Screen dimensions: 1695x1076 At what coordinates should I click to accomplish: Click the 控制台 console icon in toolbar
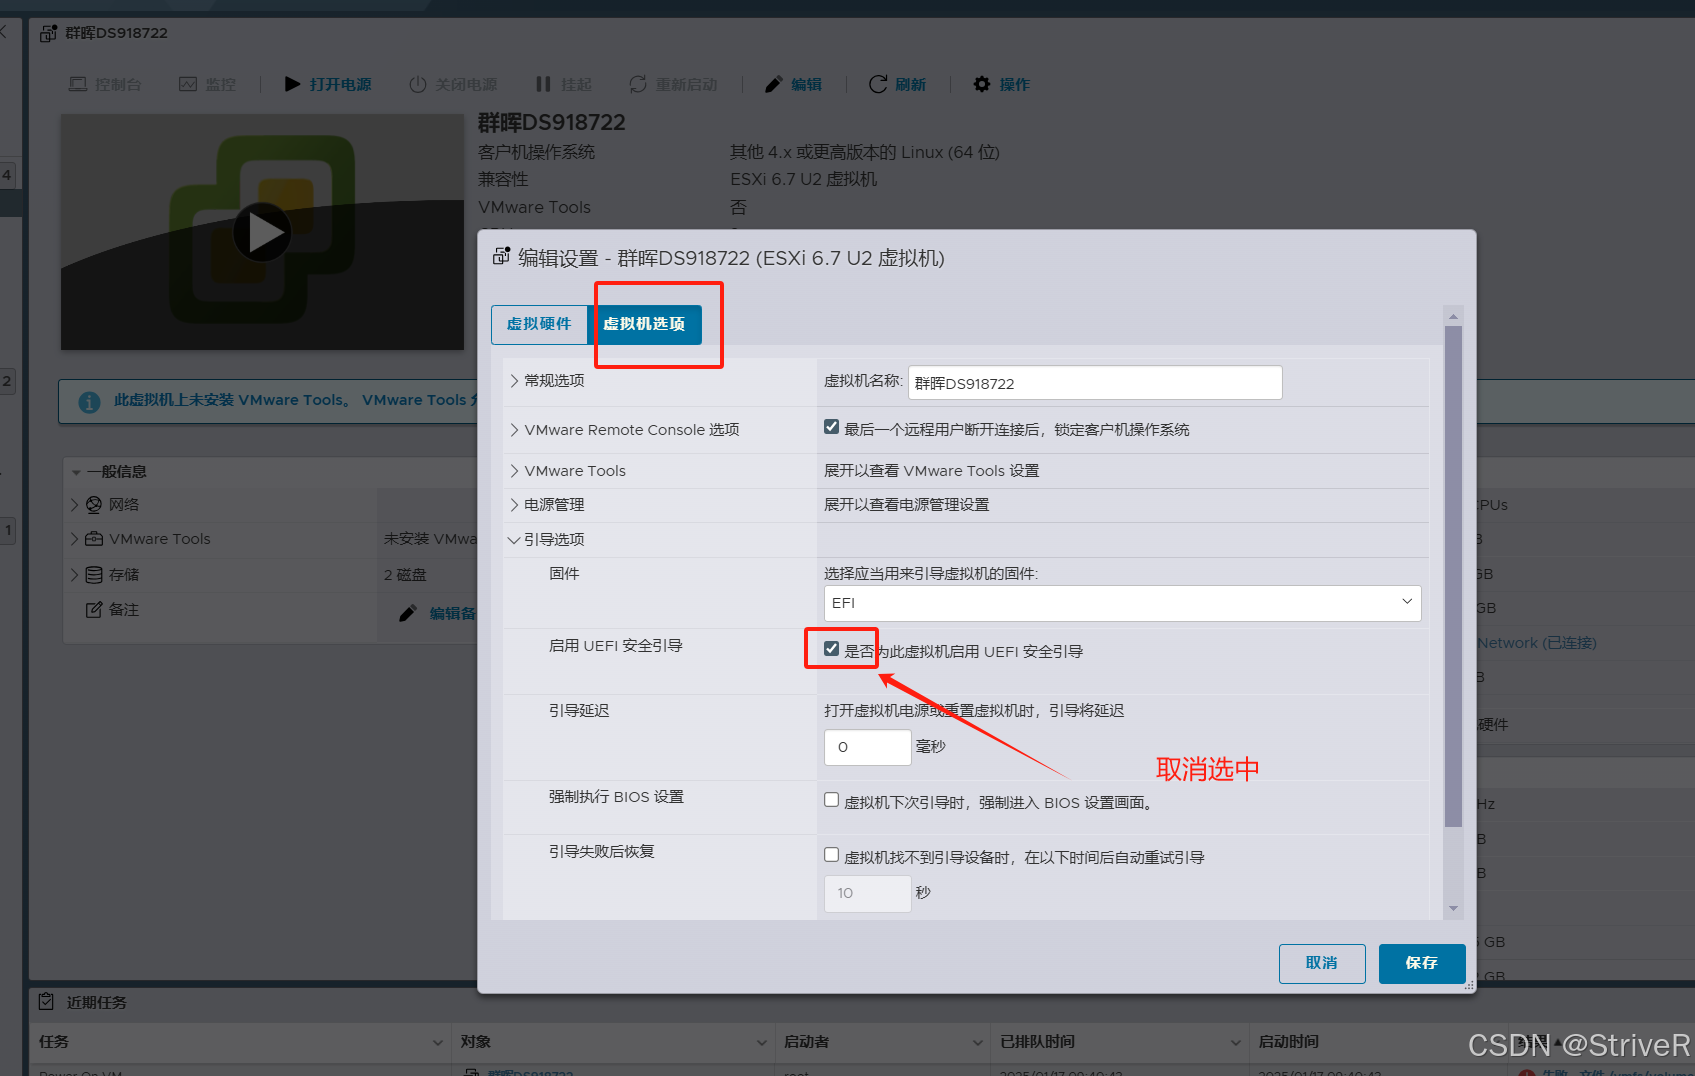pos(78,85)
